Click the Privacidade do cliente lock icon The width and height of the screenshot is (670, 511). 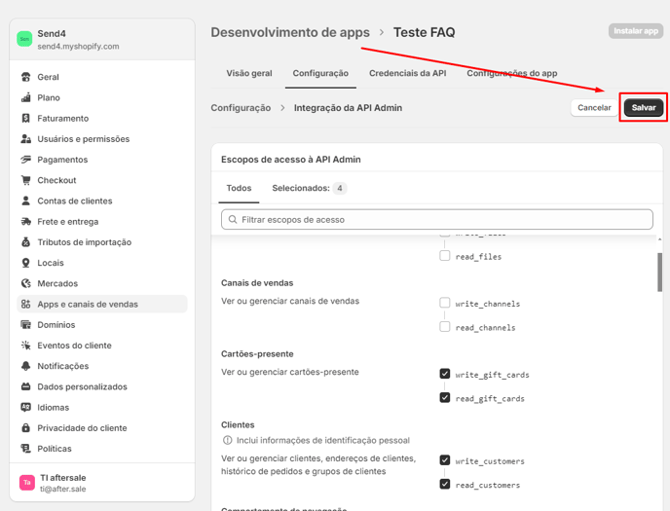[27, 428]
